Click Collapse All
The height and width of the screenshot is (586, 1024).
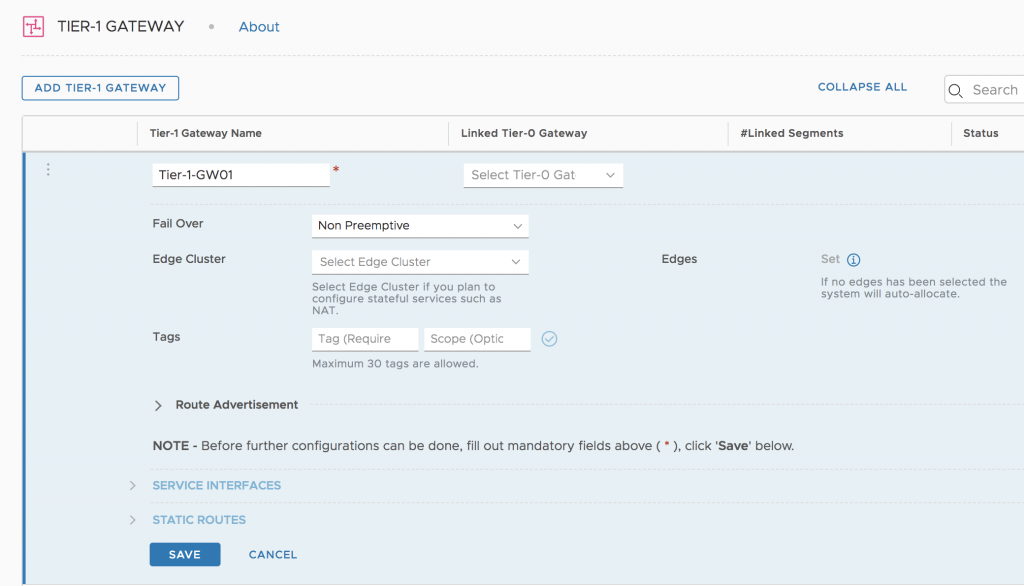tap(862, 87)
